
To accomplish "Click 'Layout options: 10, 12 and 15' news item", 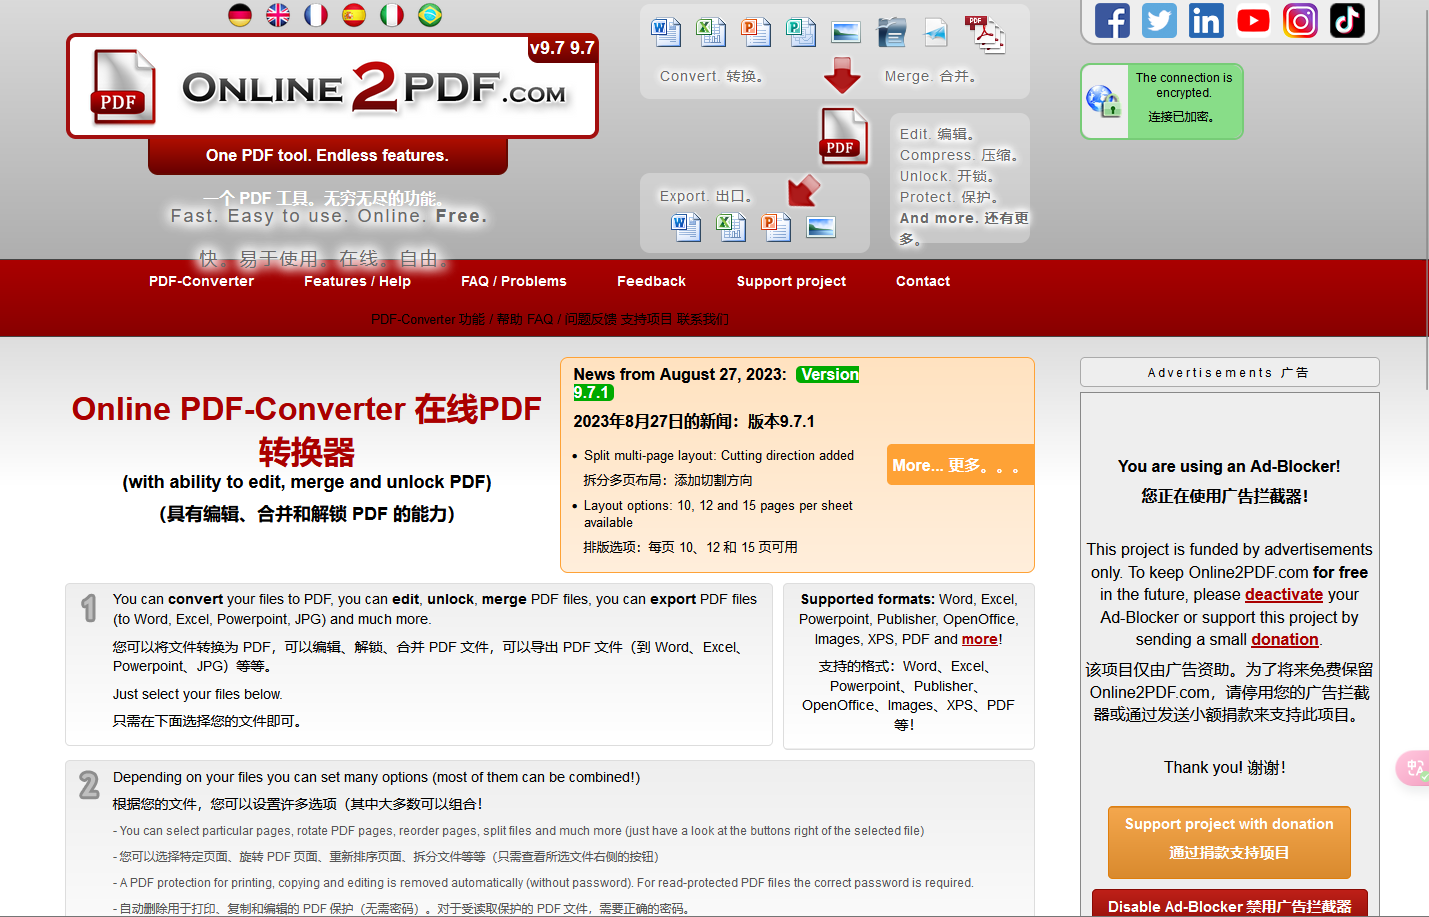I will (719, 514).
